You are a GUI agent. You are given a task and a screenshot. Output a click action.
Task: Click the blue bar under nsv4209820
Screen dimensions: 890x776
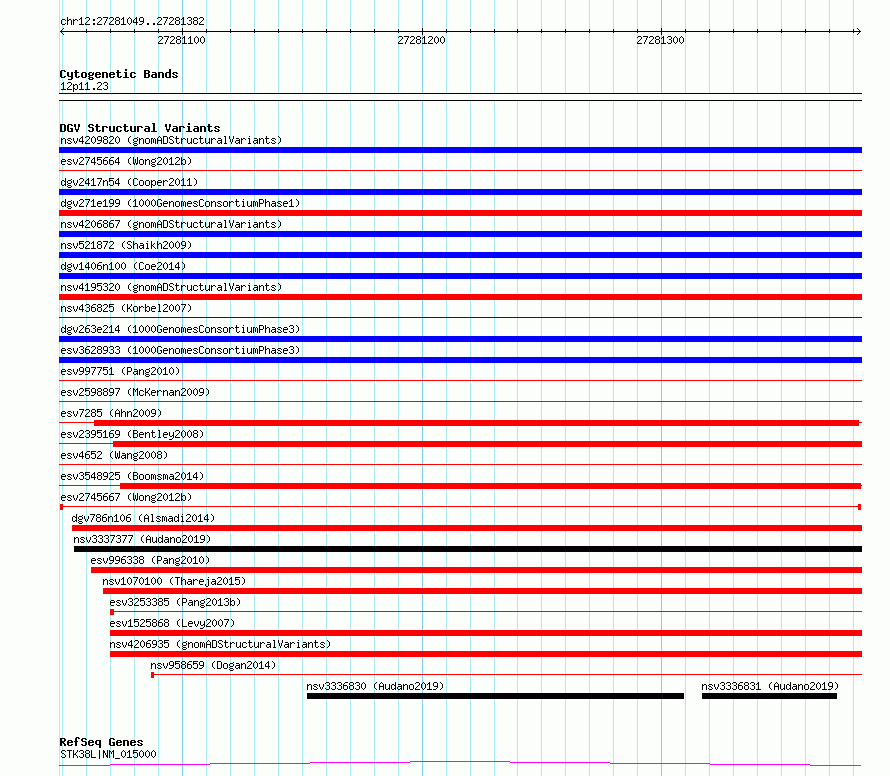click(x=460, y=150)
